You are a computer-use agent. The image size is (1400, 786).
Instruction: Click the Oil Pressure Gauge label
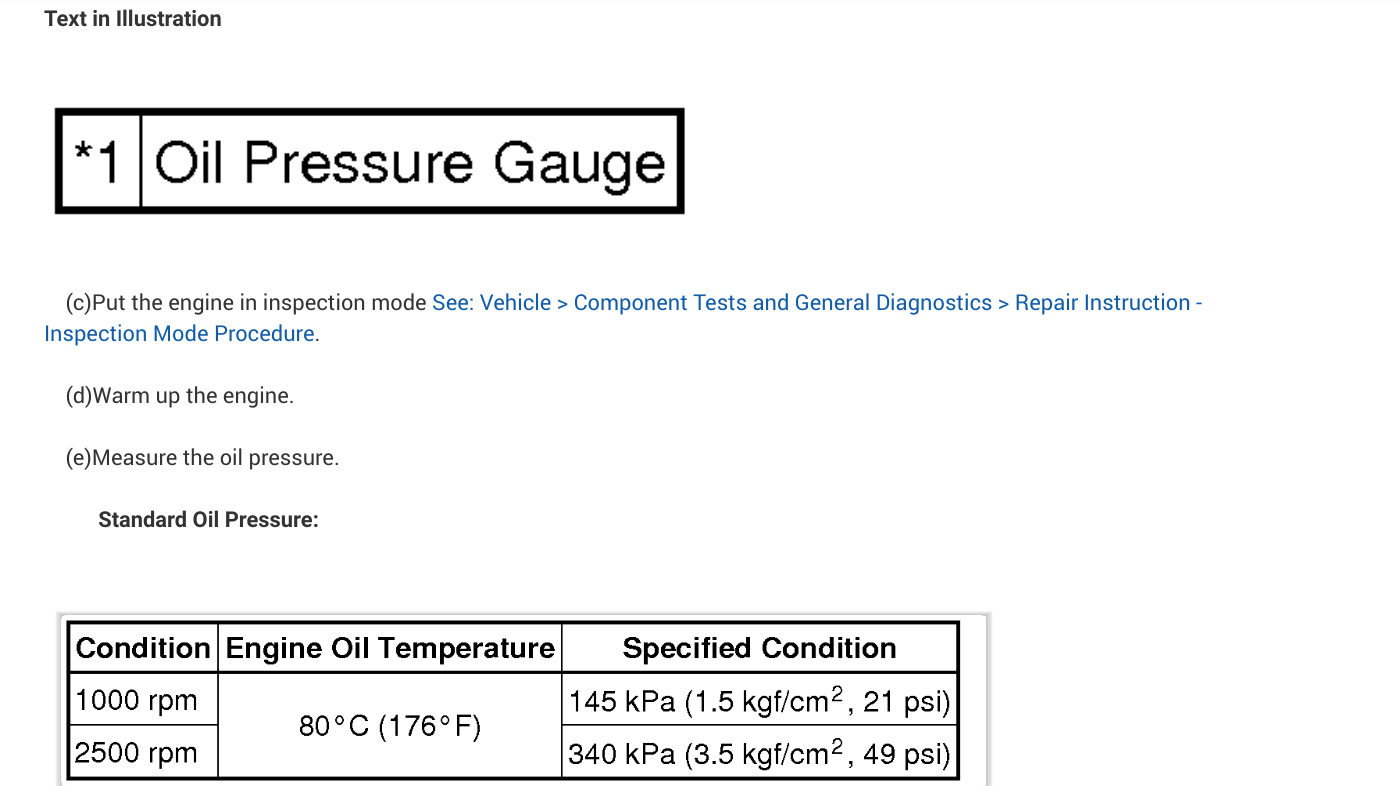pos(410,162)
